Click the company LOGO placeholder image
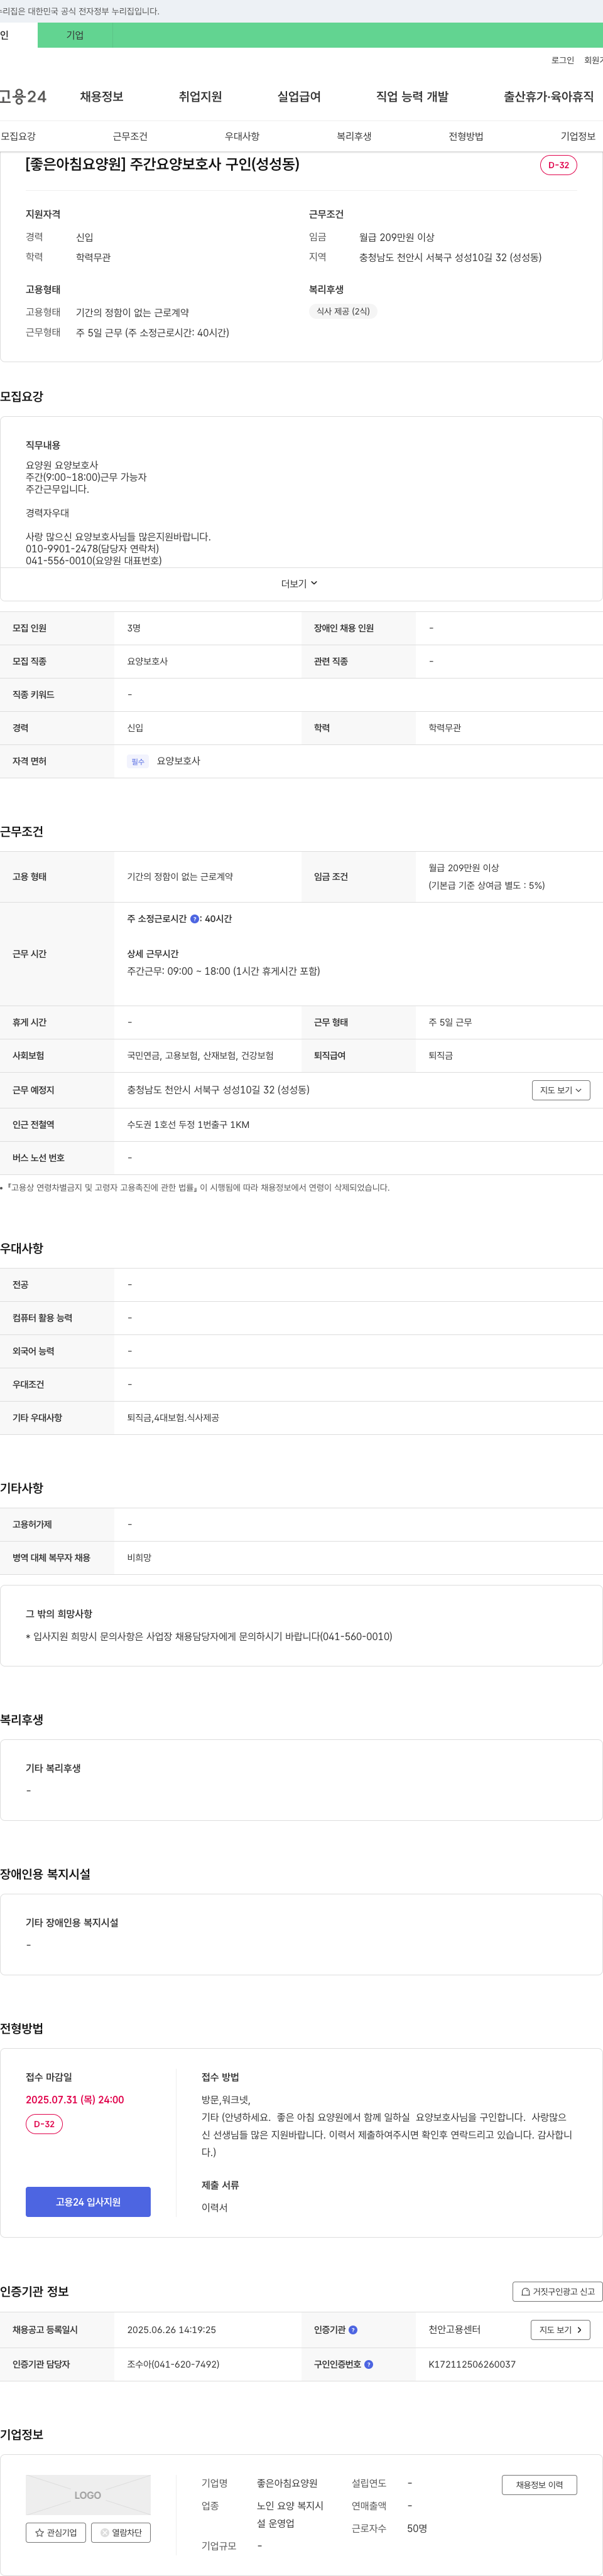This screenshot has width=603, height=2576. tap(88, 2494)
